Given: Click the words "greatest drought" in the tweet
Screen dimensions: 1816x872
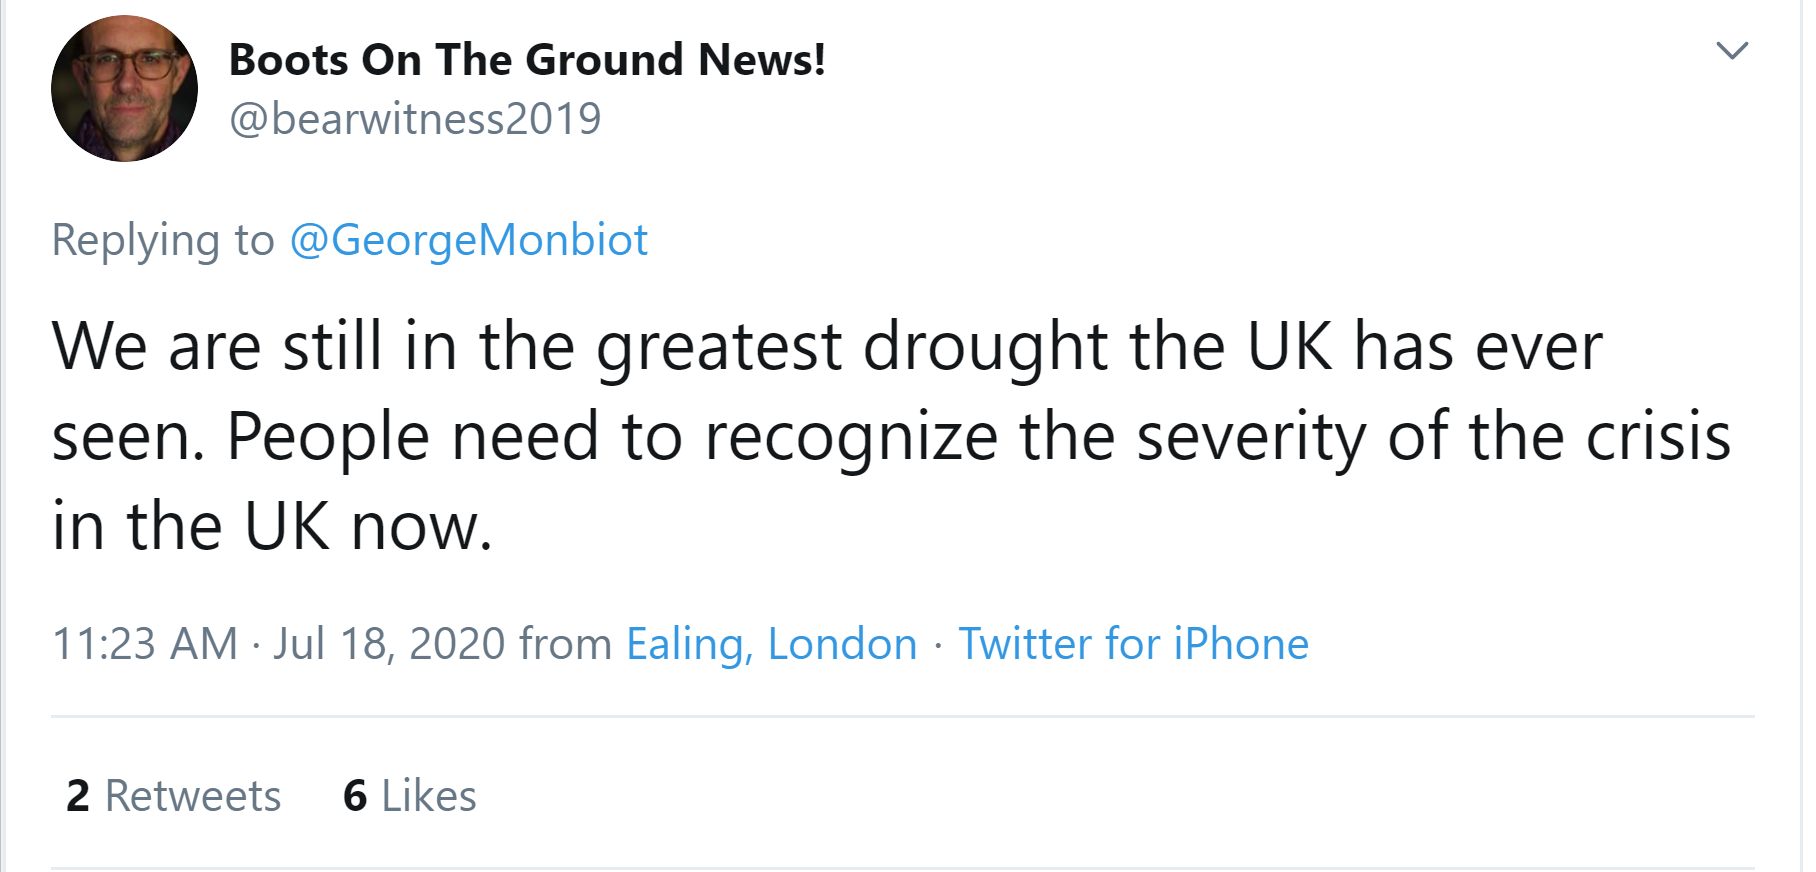Looking at the screenshot, I should point(852,347).
